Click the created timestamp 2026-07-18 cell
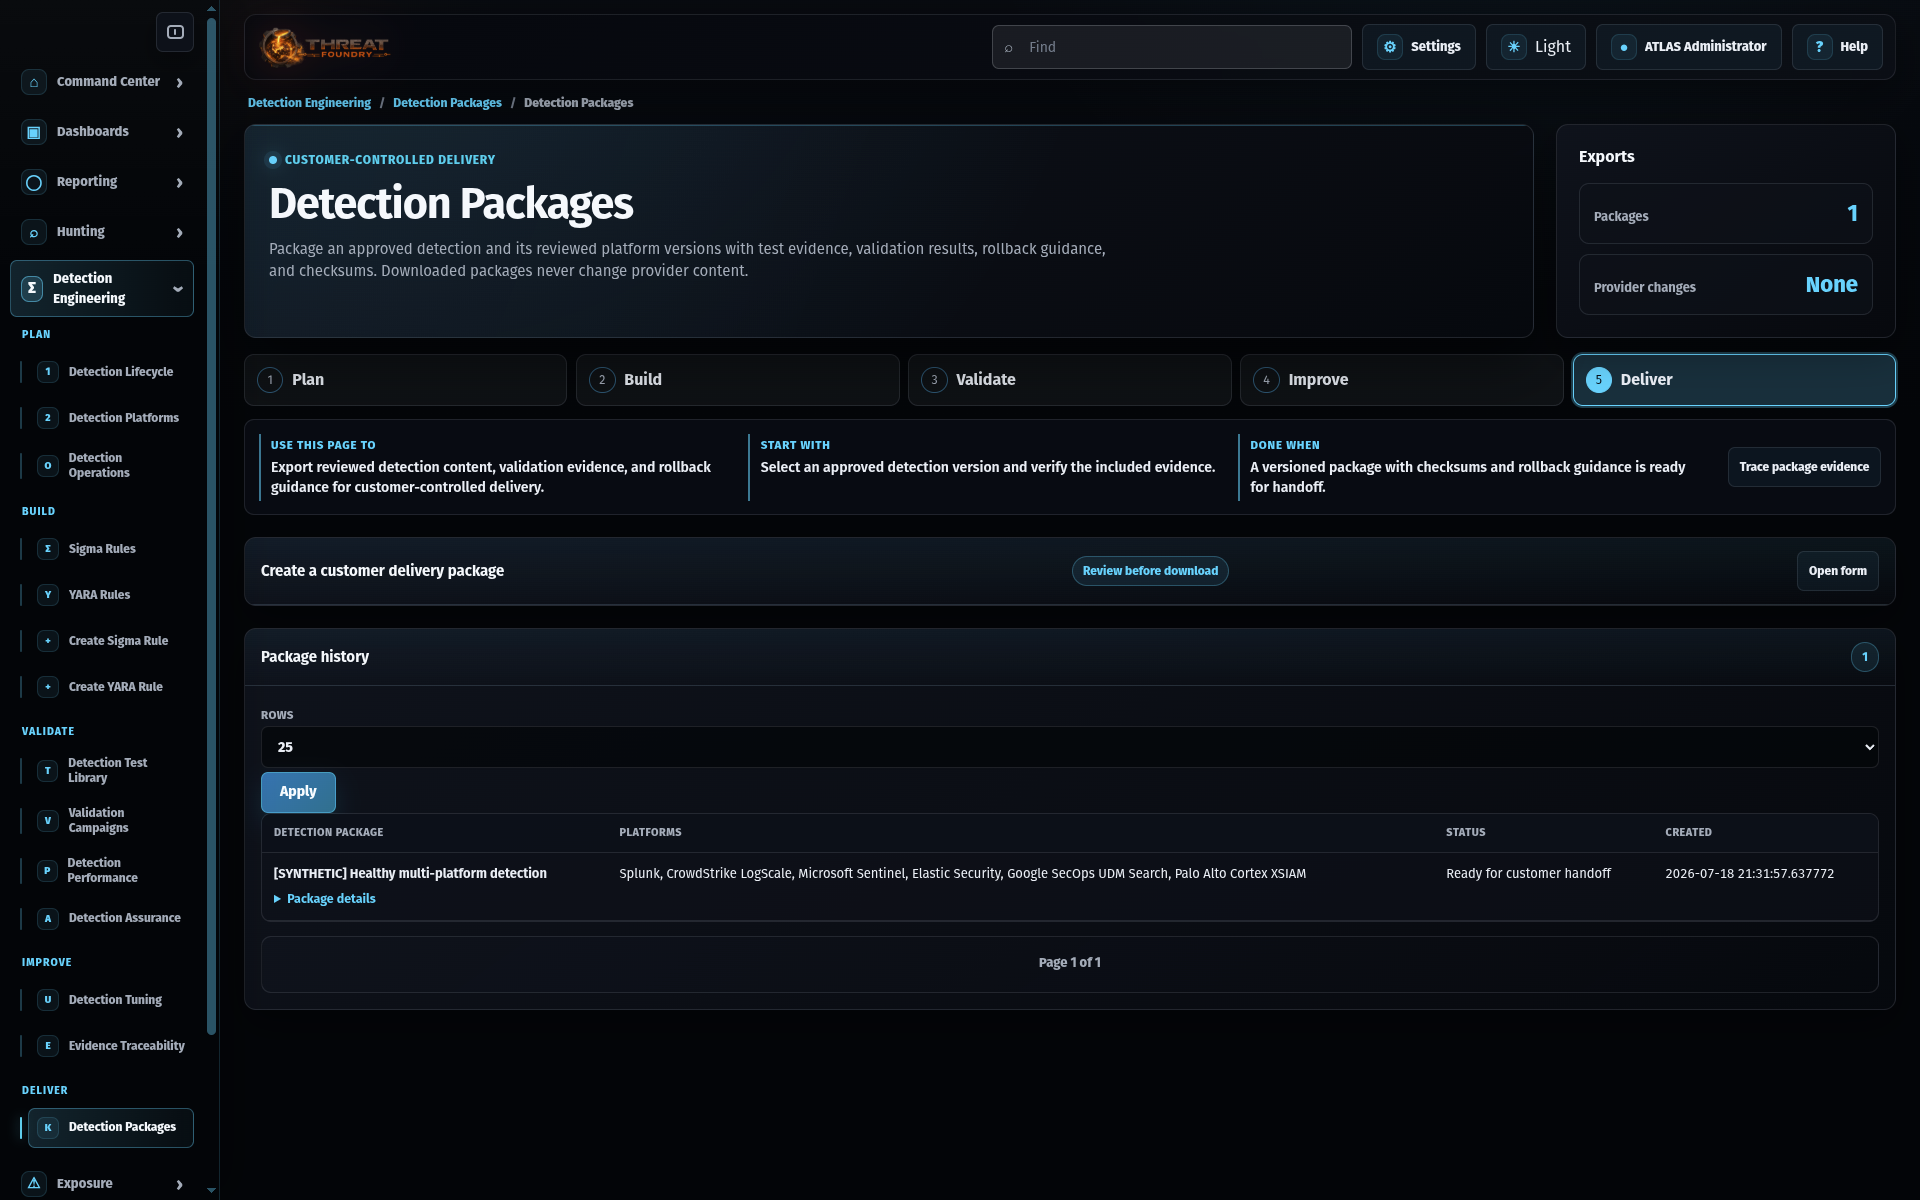 point(1749,874)
